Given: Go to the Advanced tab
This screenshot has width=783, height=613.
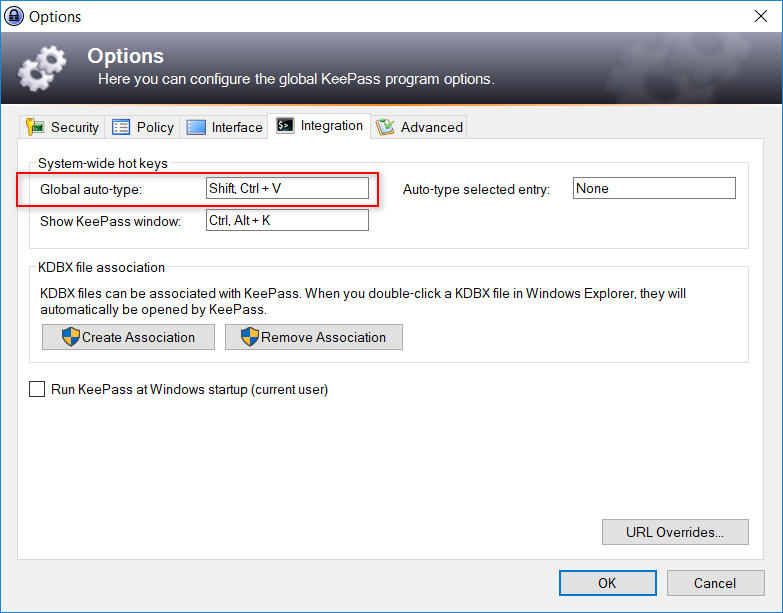Looking at the screenshot, I should click(x=419, y=127).
